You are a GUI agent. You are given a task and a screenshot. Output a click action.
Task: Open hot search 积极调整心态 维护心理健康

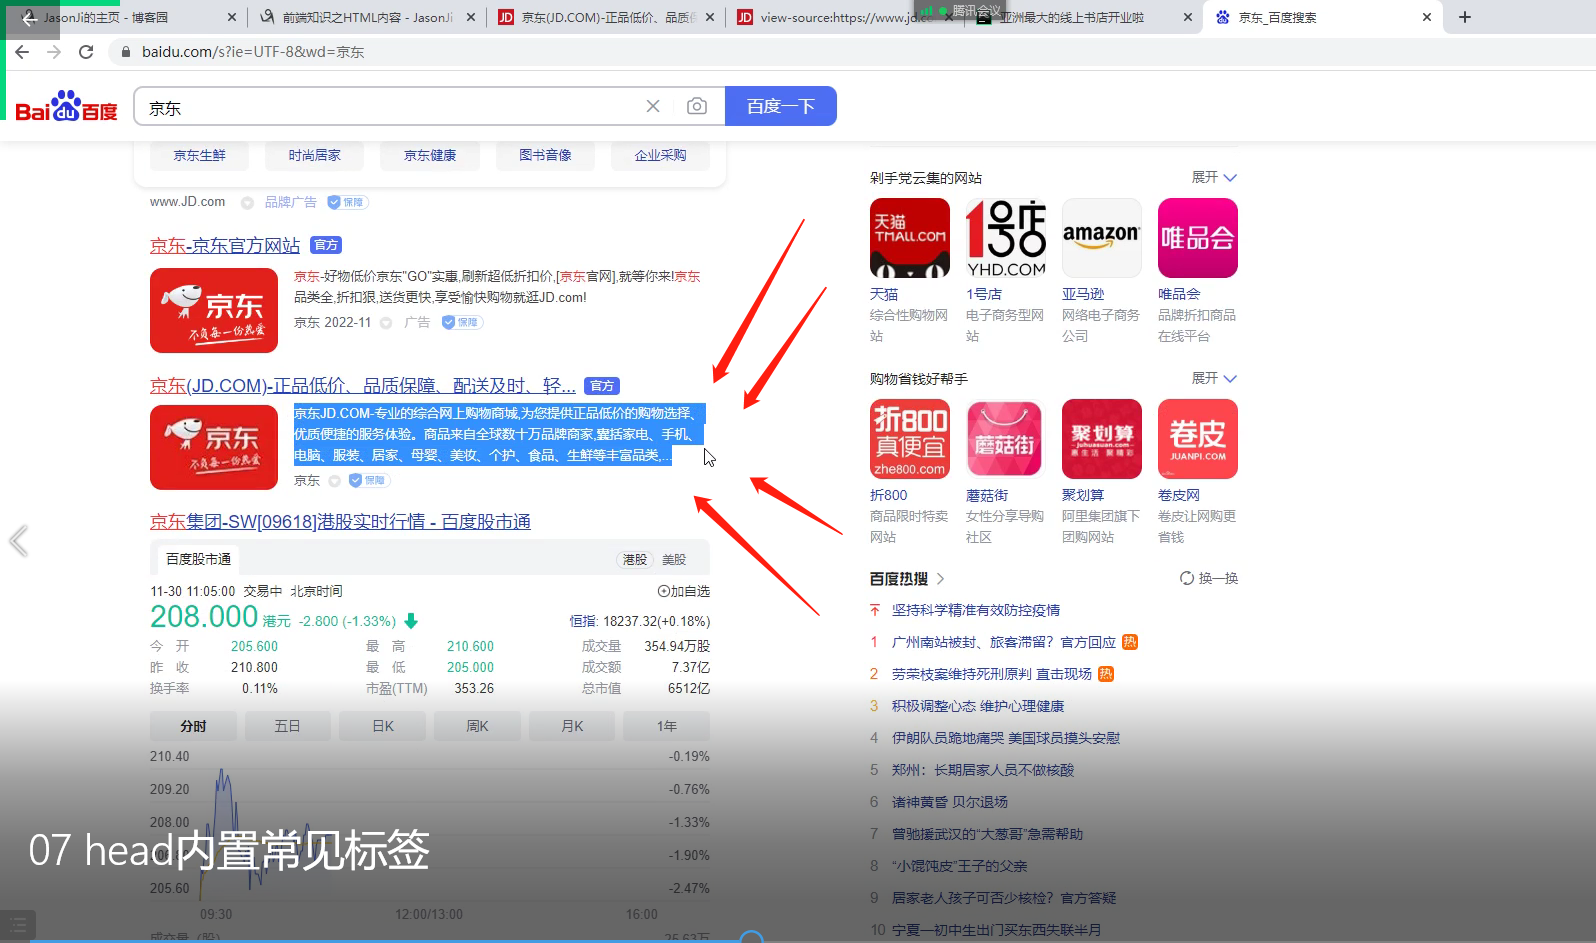(x=978, y=706)
